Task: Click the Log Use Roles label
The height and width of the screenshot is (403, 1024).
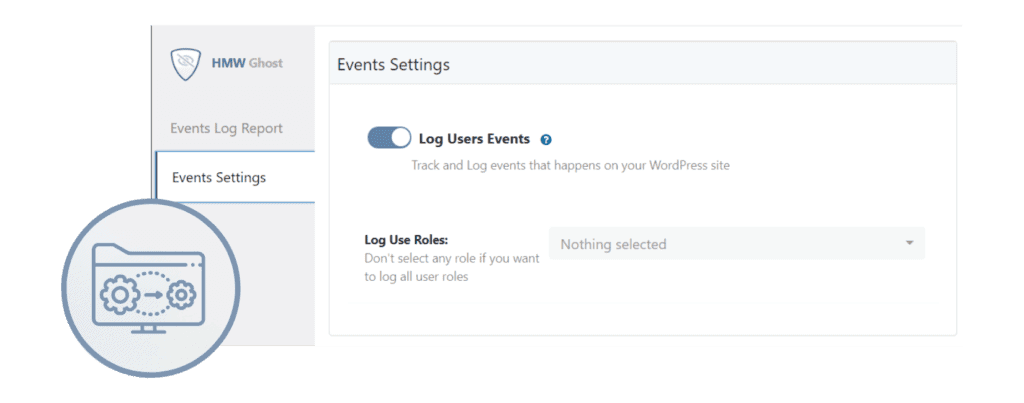Action: (405, 240)
